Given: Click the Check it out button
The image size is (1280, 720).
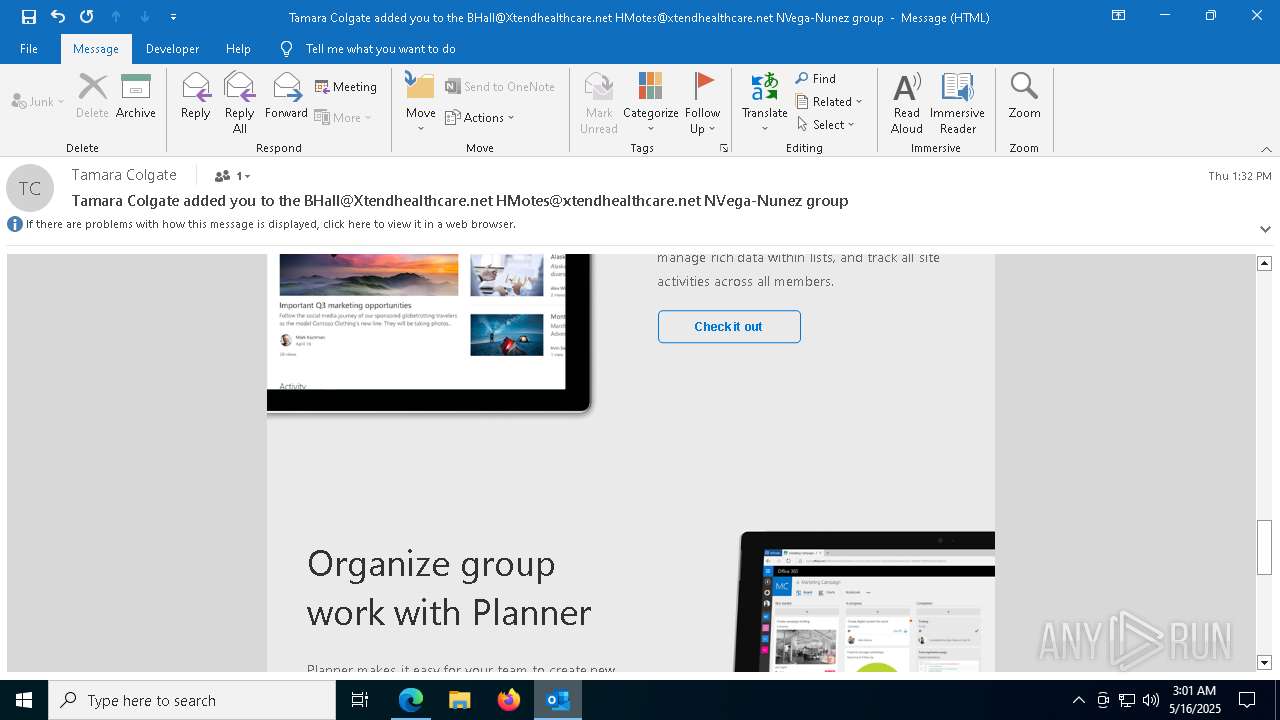Looking at the screenshot, I should [x=729, y=327].
